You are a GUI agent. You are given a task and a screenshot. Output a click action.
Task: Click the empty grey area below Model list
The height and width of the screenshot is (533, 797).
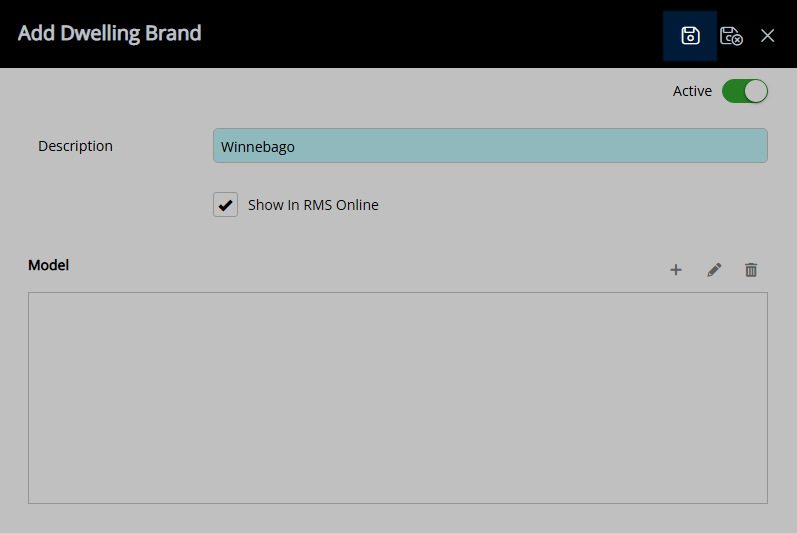click(397, 519)
